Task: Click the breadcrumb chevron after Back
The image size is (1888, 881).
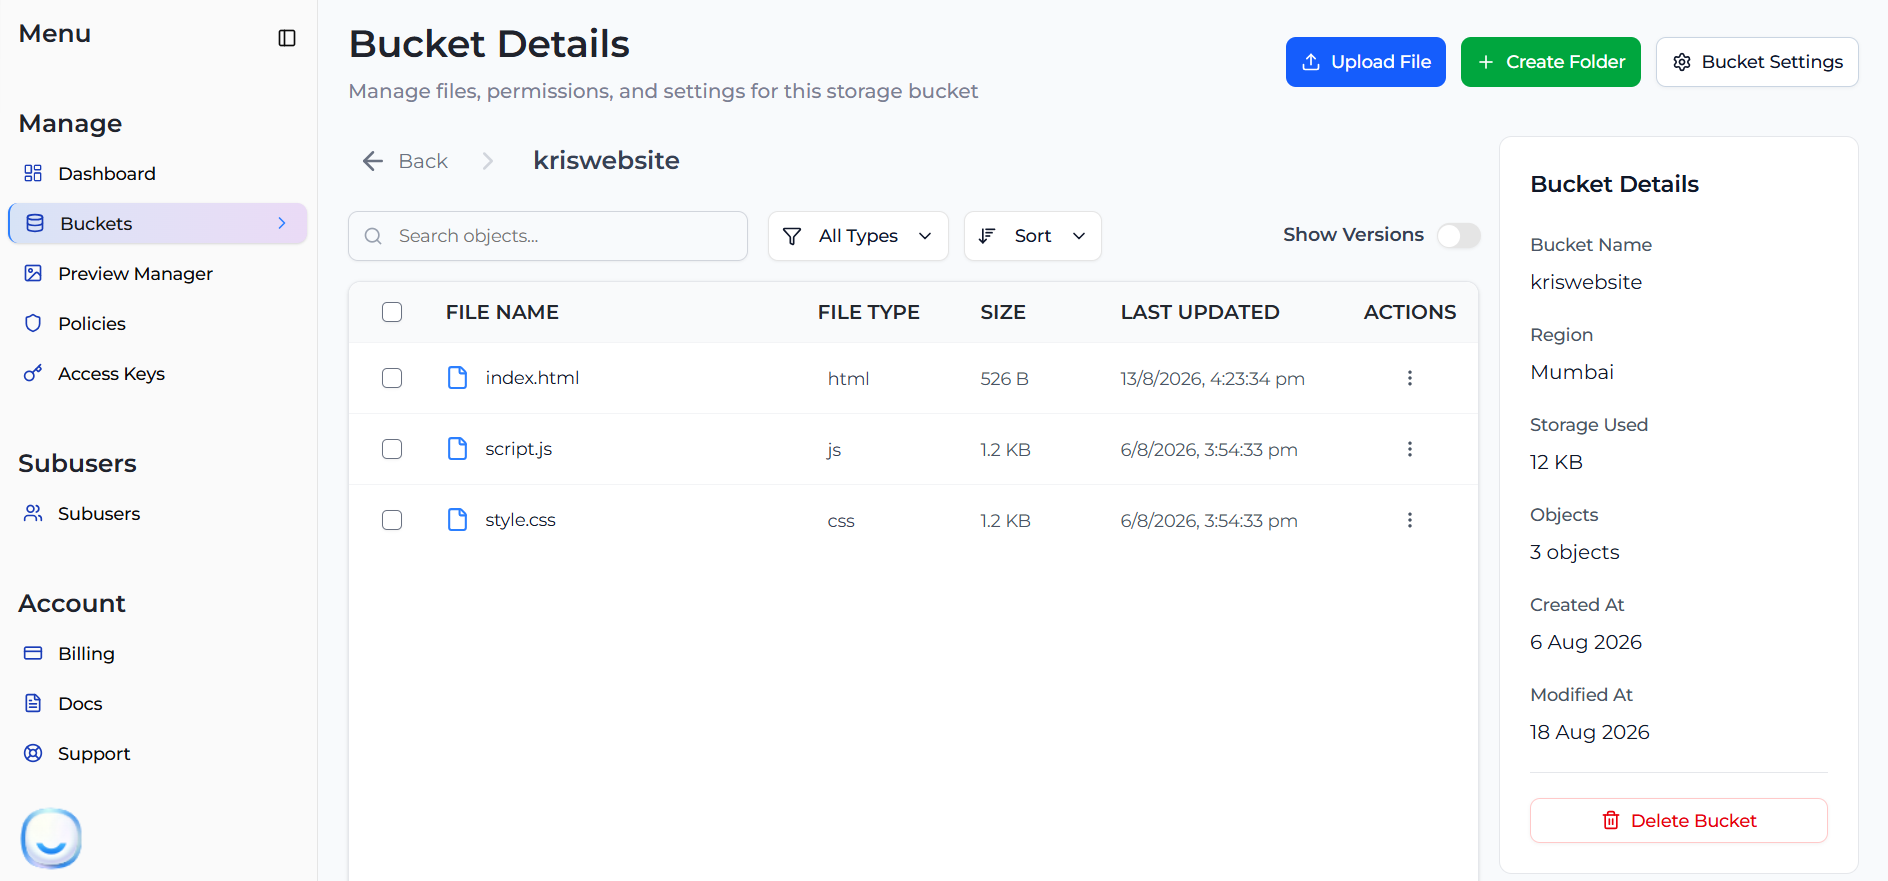Action: tap(488, 161)
